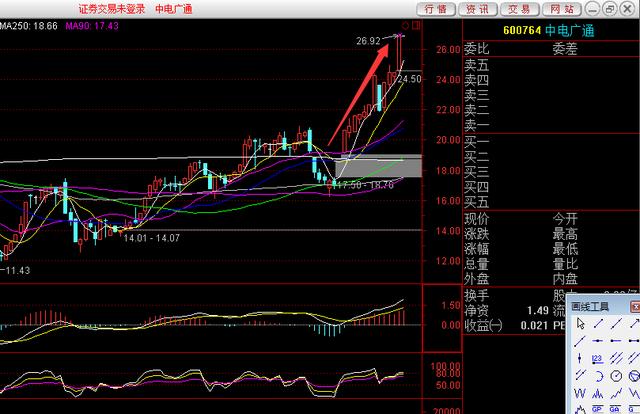The height and width of the screenshot is (414, 640).
Task: Pick the peaks wave tool next to W
Action: (x=598, y=393)
